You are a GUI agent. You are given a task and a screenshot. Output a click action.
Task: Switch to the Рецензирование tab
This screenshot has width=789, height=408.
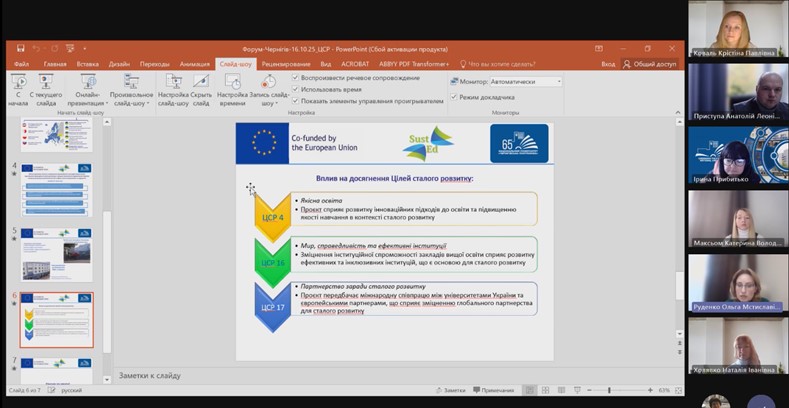[286, 63]
